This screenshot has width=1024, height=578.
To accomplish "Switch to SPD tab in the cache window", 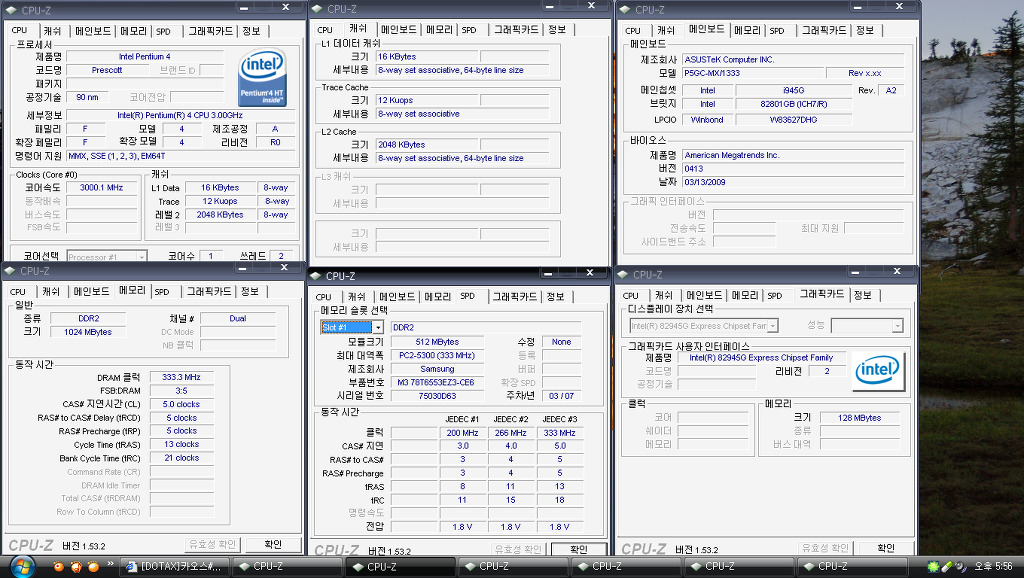I will (x=469, y=30).
